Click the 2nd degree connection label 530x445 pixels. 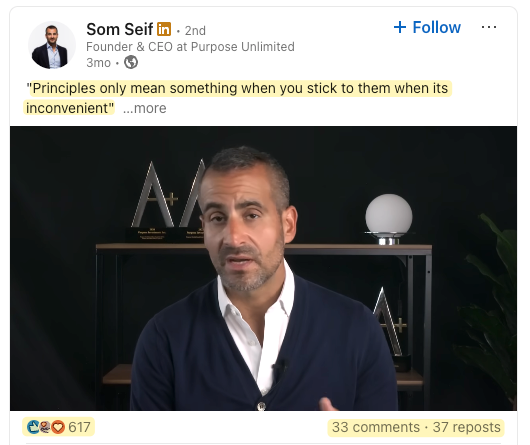click(195, 31)
